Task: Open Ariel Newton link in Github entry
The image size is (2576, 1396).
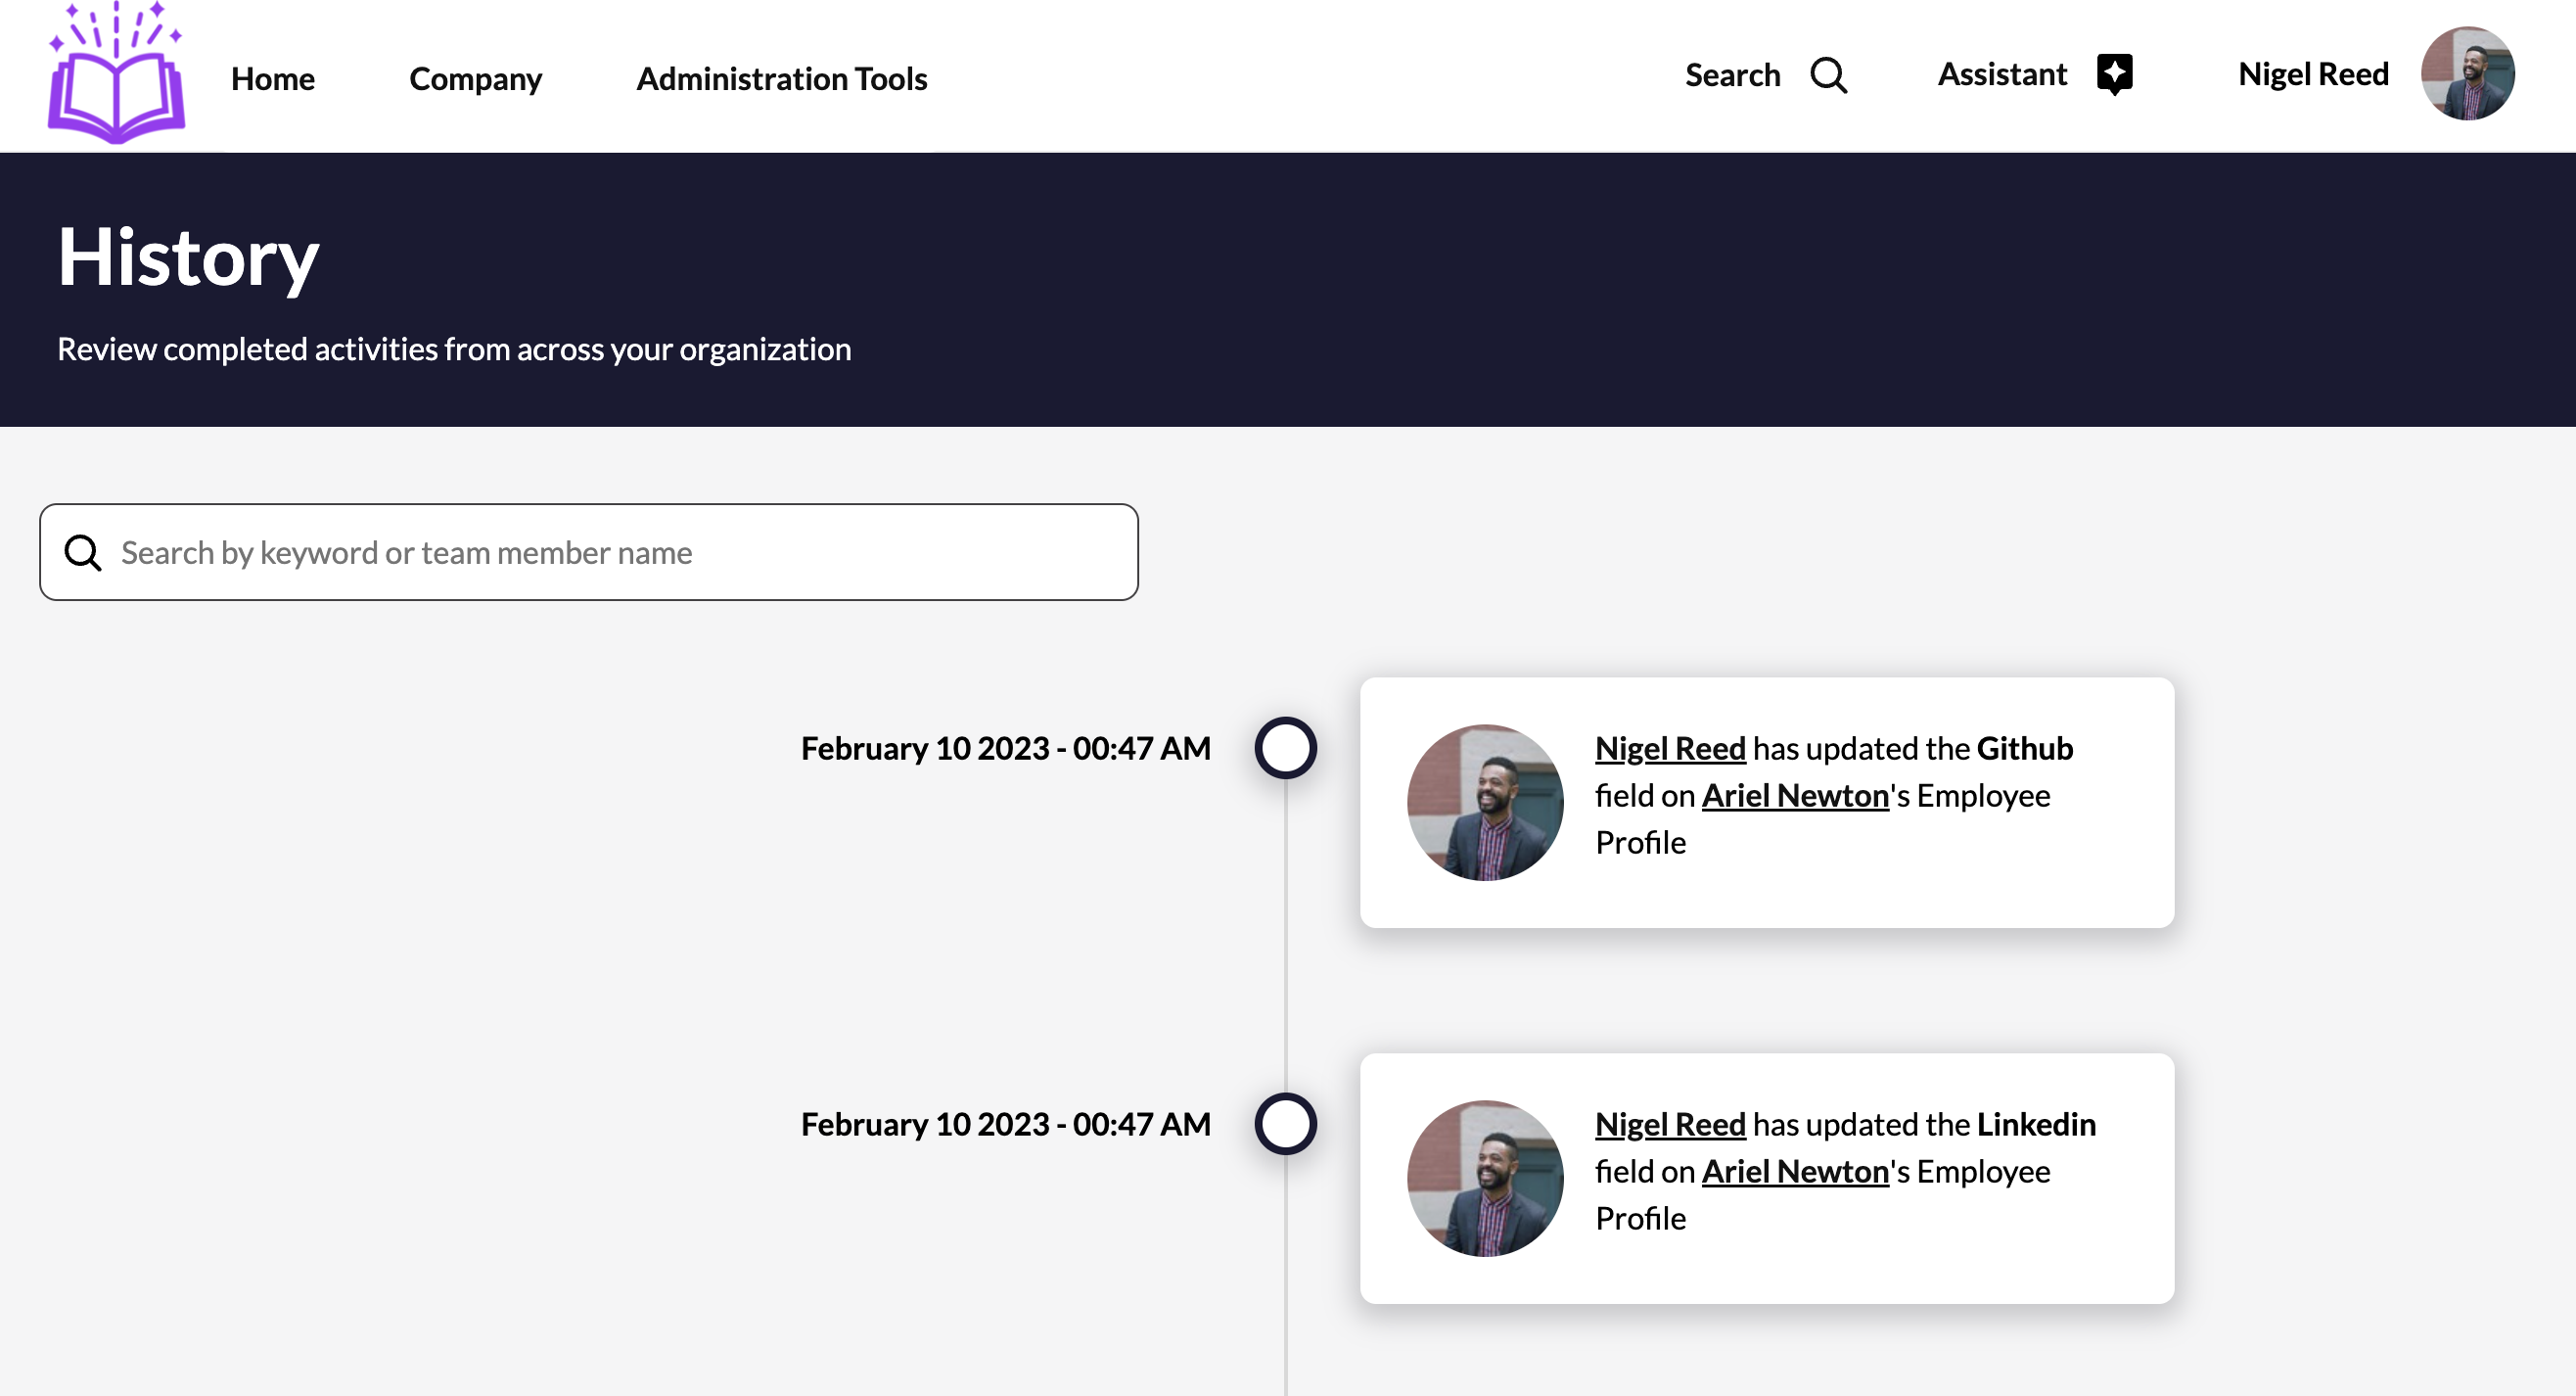Action: click(1794, 795)
